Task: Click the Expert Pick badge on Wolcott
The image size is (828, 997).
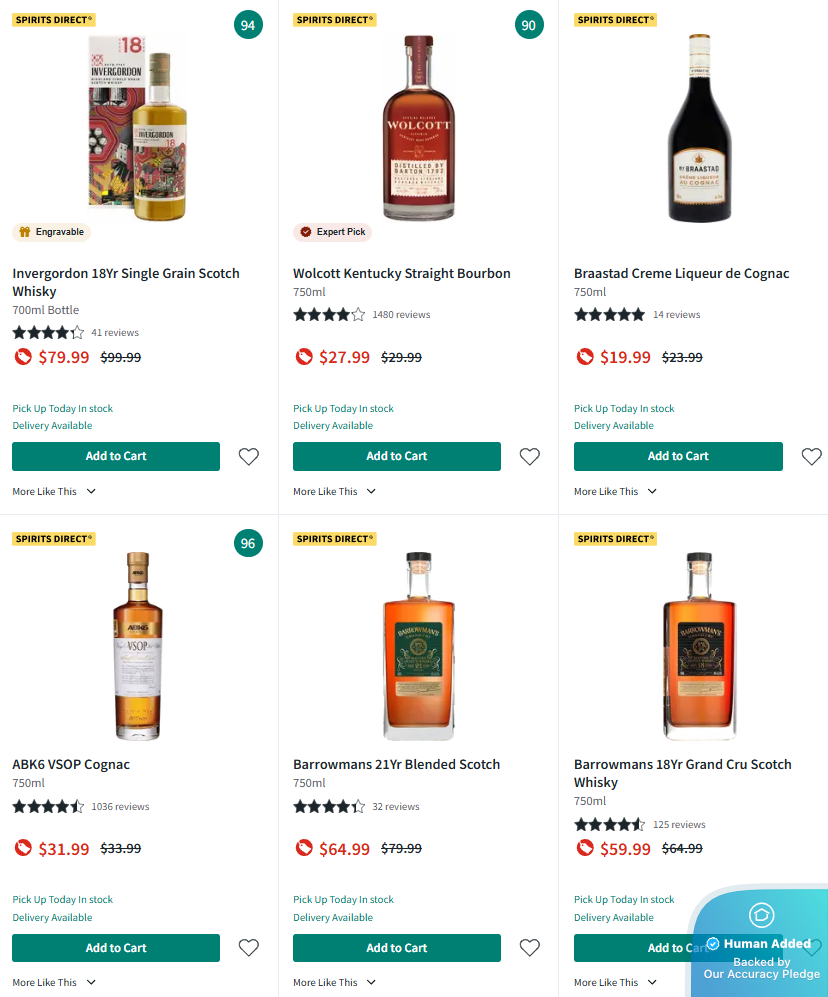Action: [x=332, y=232]
